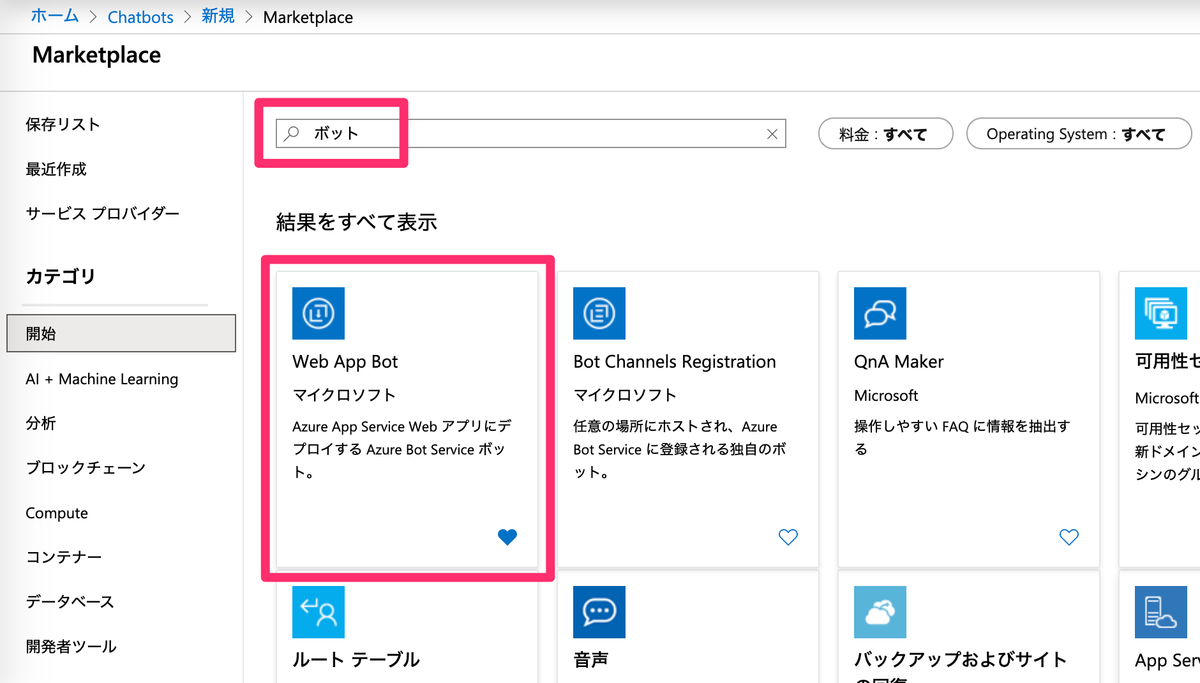This screenshot has height=683, width=1200.
Task: Go to Chatbots in the breadcrumb
Action: (140, 17)
